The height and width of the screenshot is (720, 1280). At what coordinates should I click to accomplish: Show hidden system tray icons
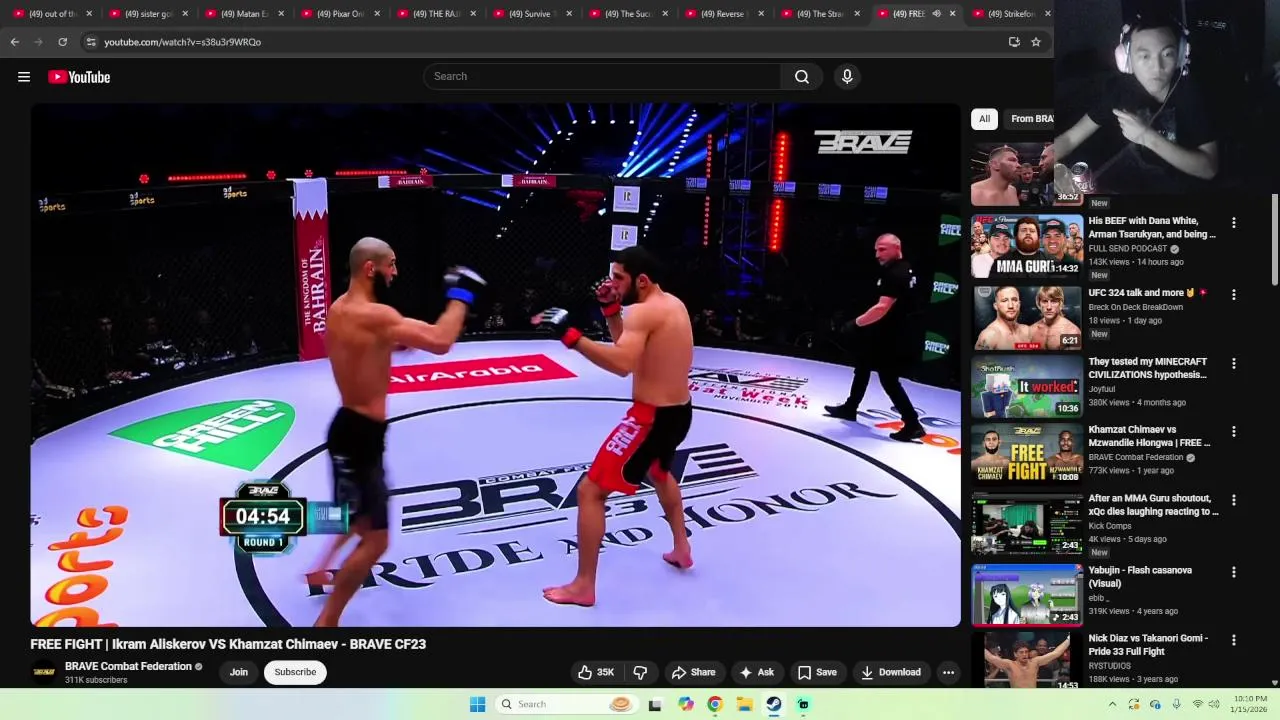click(x=1112, y=704)
